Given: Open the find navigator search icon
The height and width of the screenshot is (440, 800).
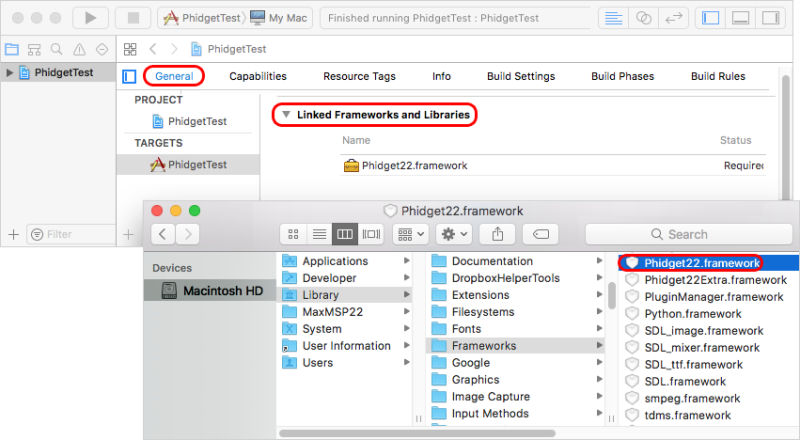Looking at the screenshot, I should click(57, 49).
